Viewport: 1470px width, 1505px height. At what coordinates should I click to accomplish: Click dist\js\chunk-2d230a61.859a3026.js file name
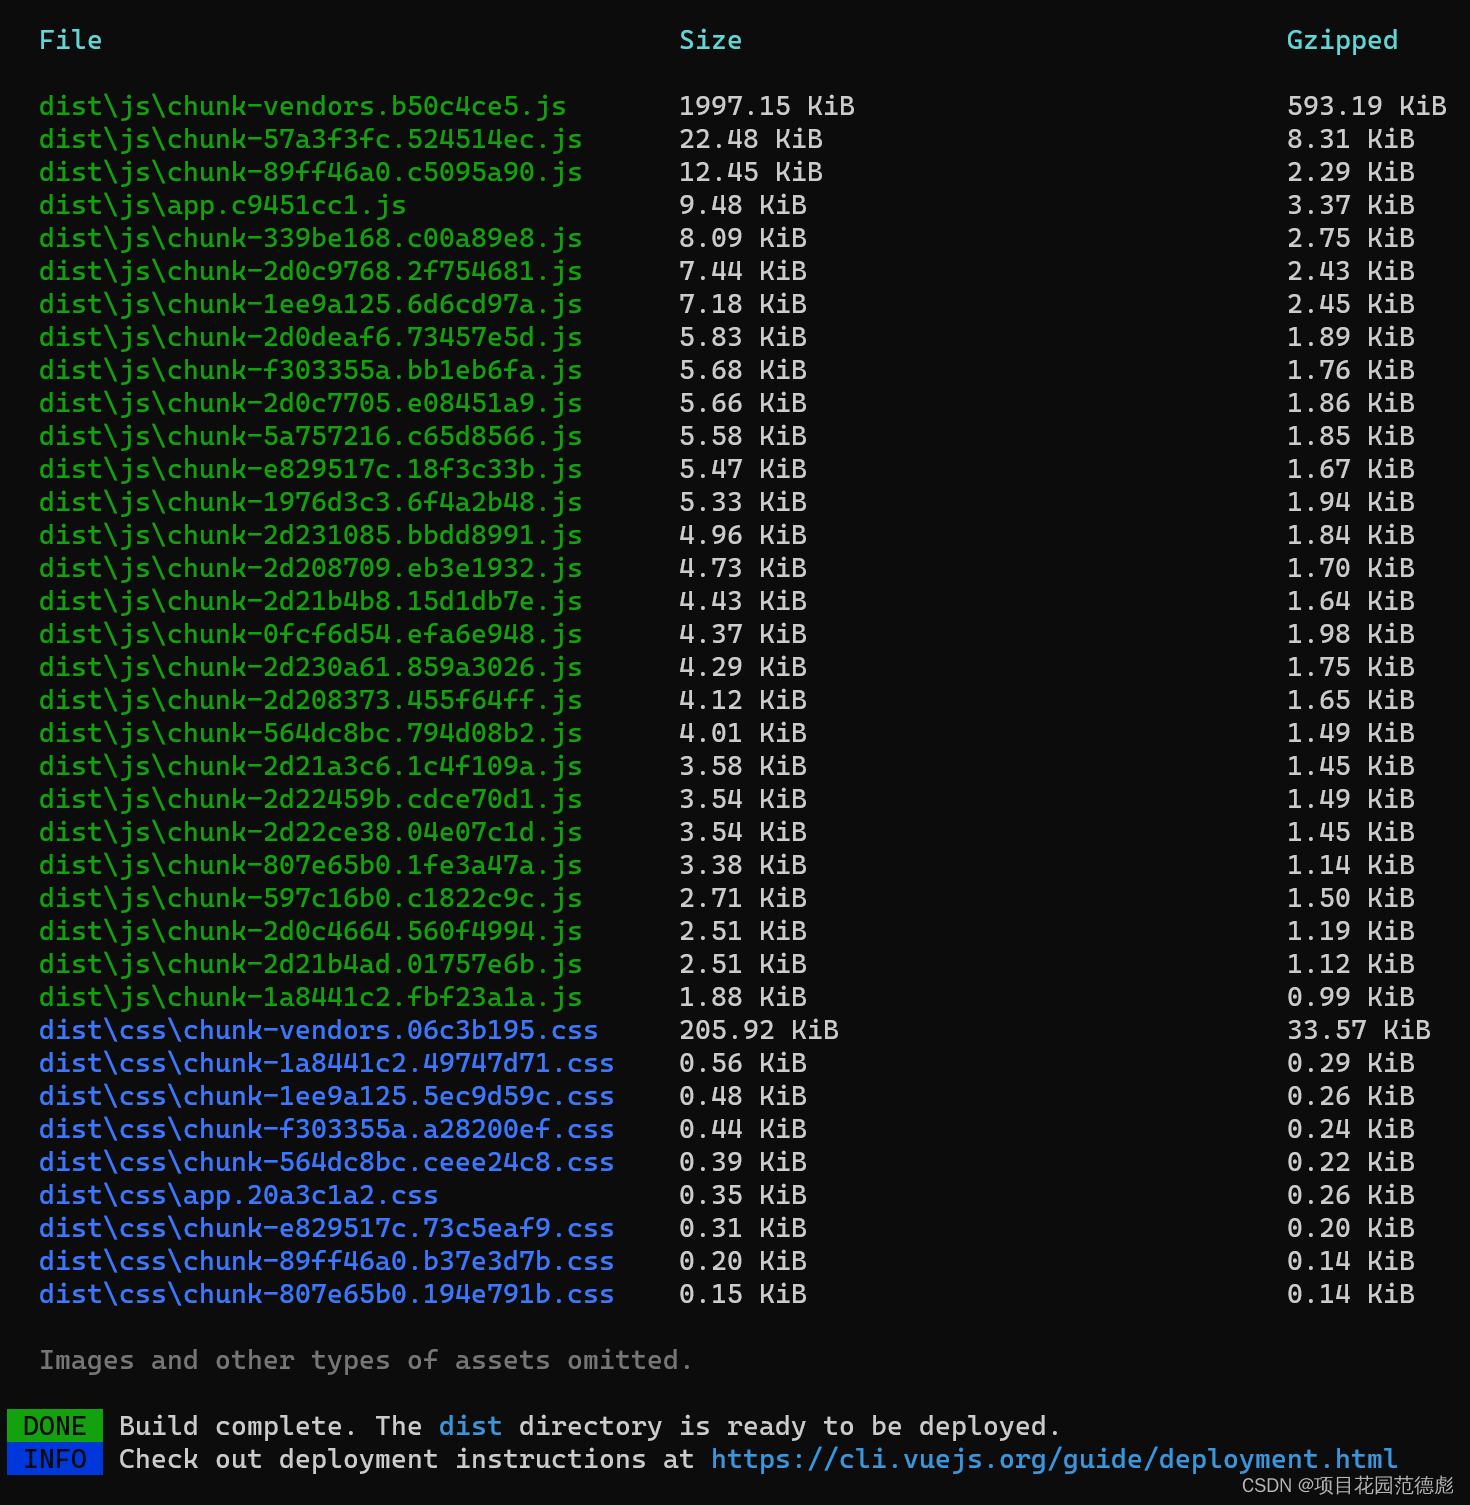[311, 667]
